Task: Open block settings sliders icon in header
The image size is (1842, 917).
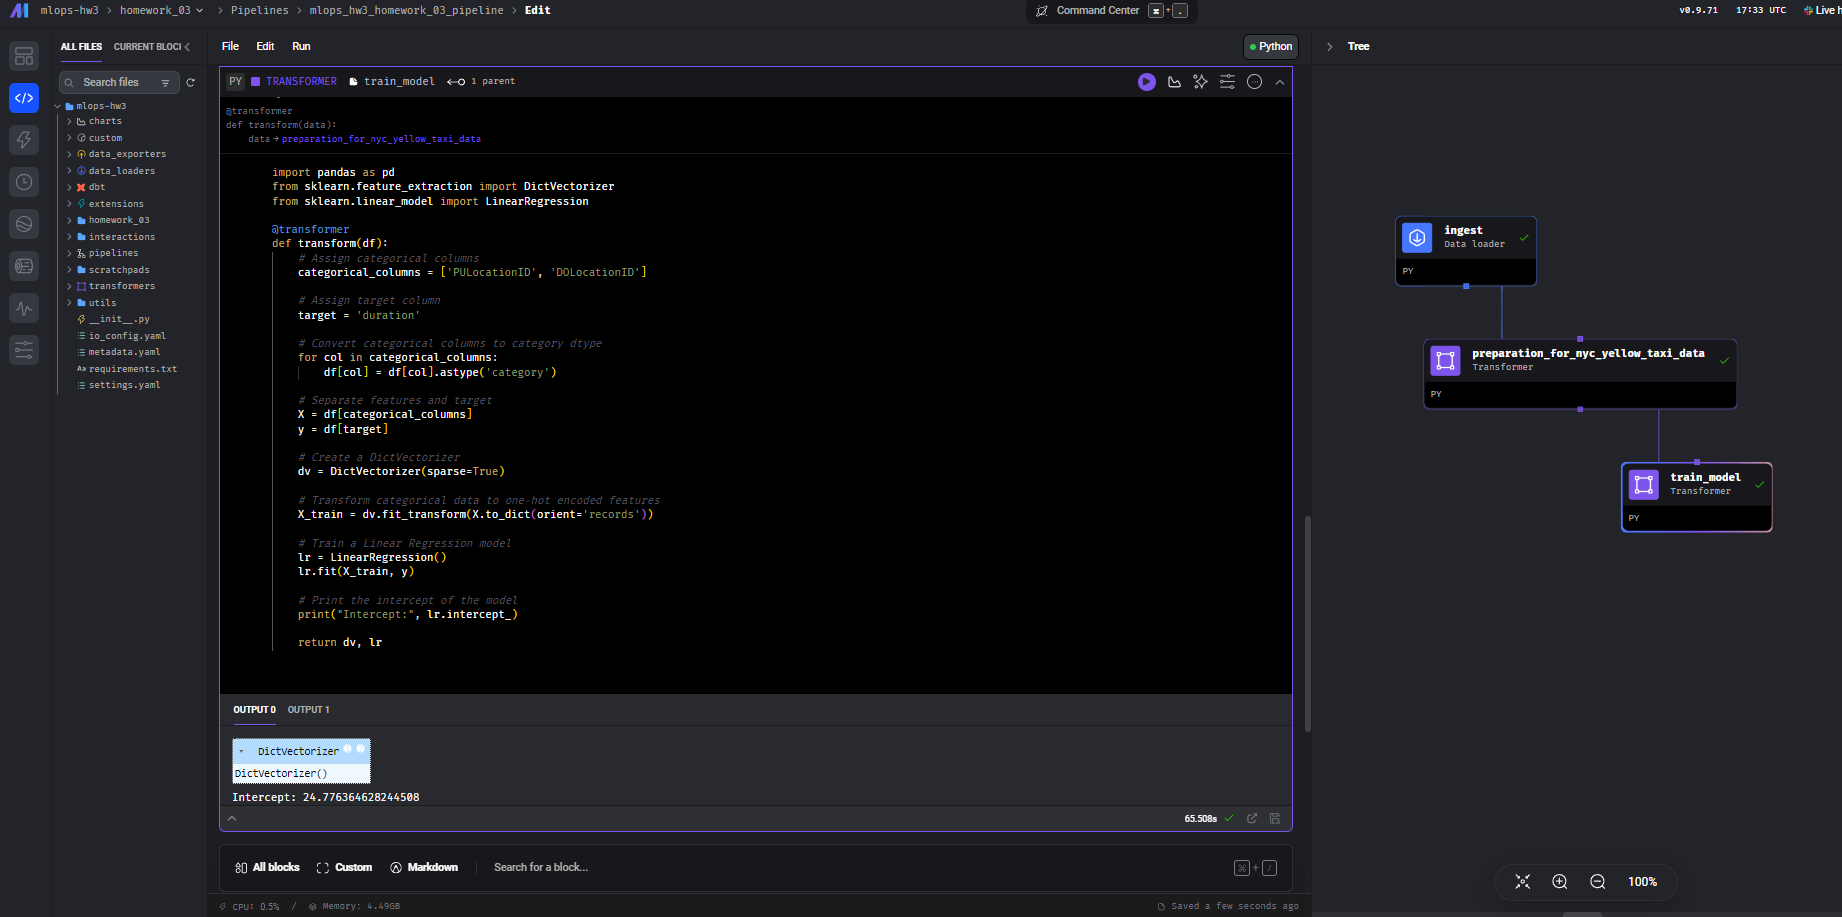Action: (1227, 82)
